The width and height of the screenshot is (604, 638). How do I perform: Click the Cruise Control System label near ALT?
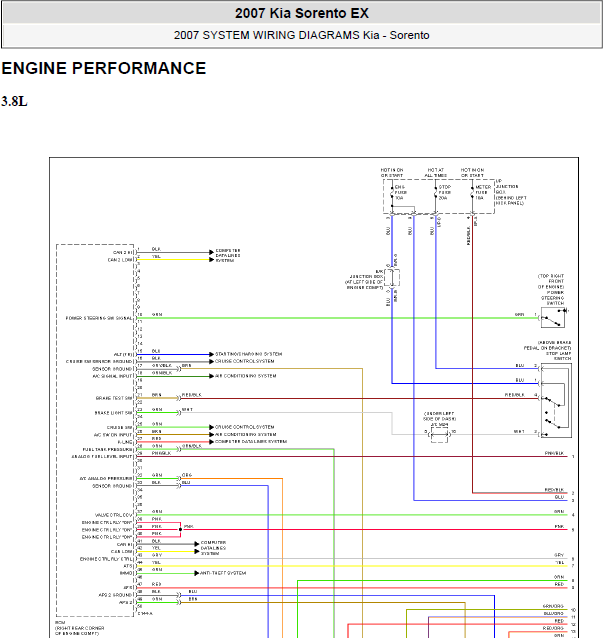(x=244, y=361)
